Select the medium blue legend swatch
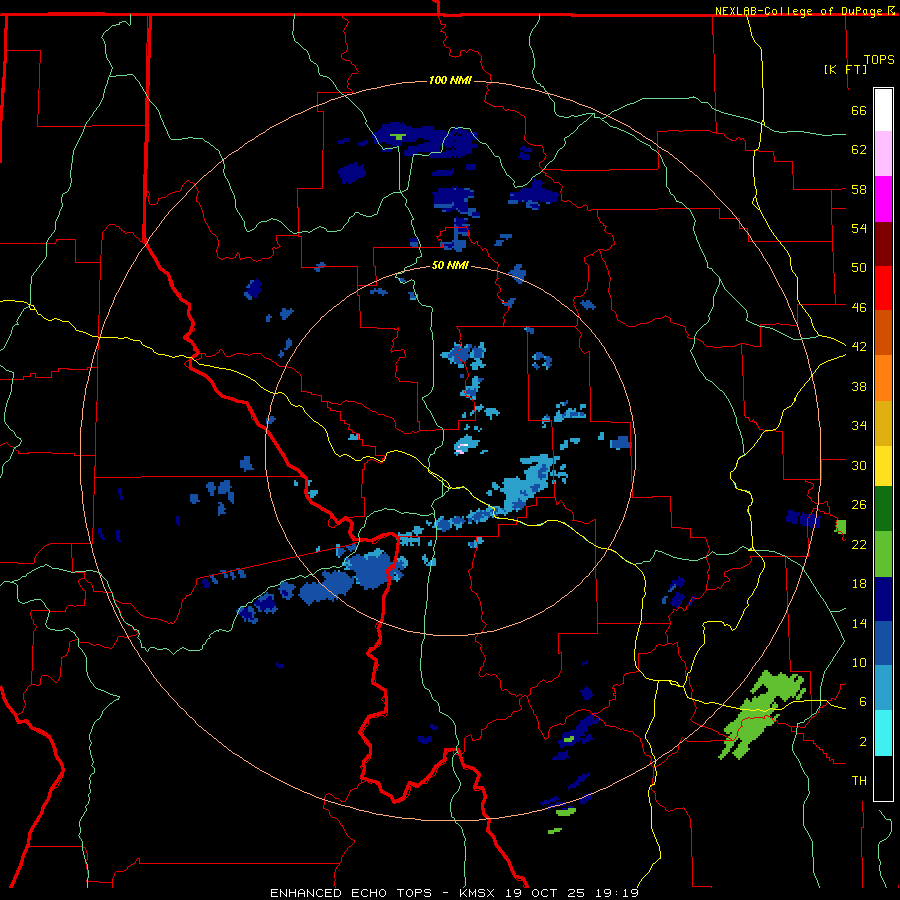The height and width of the screenshot is (900, 900). coord(883,643)
